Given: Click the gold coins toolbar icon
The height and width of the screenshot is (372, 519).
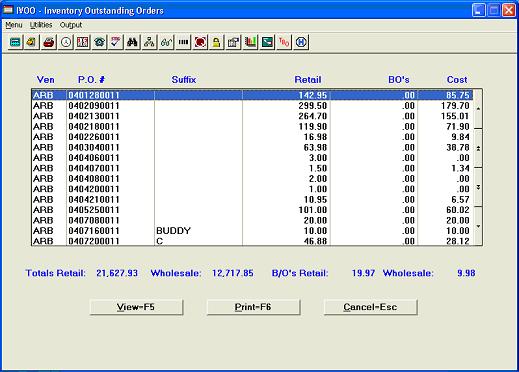Looking at the screenshot, I should [x=32, y=42].
